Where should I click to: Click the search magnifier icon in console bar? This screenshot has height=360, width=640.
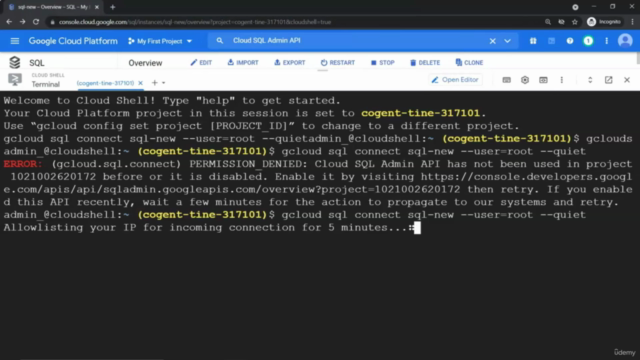click(x=220, y=41)
